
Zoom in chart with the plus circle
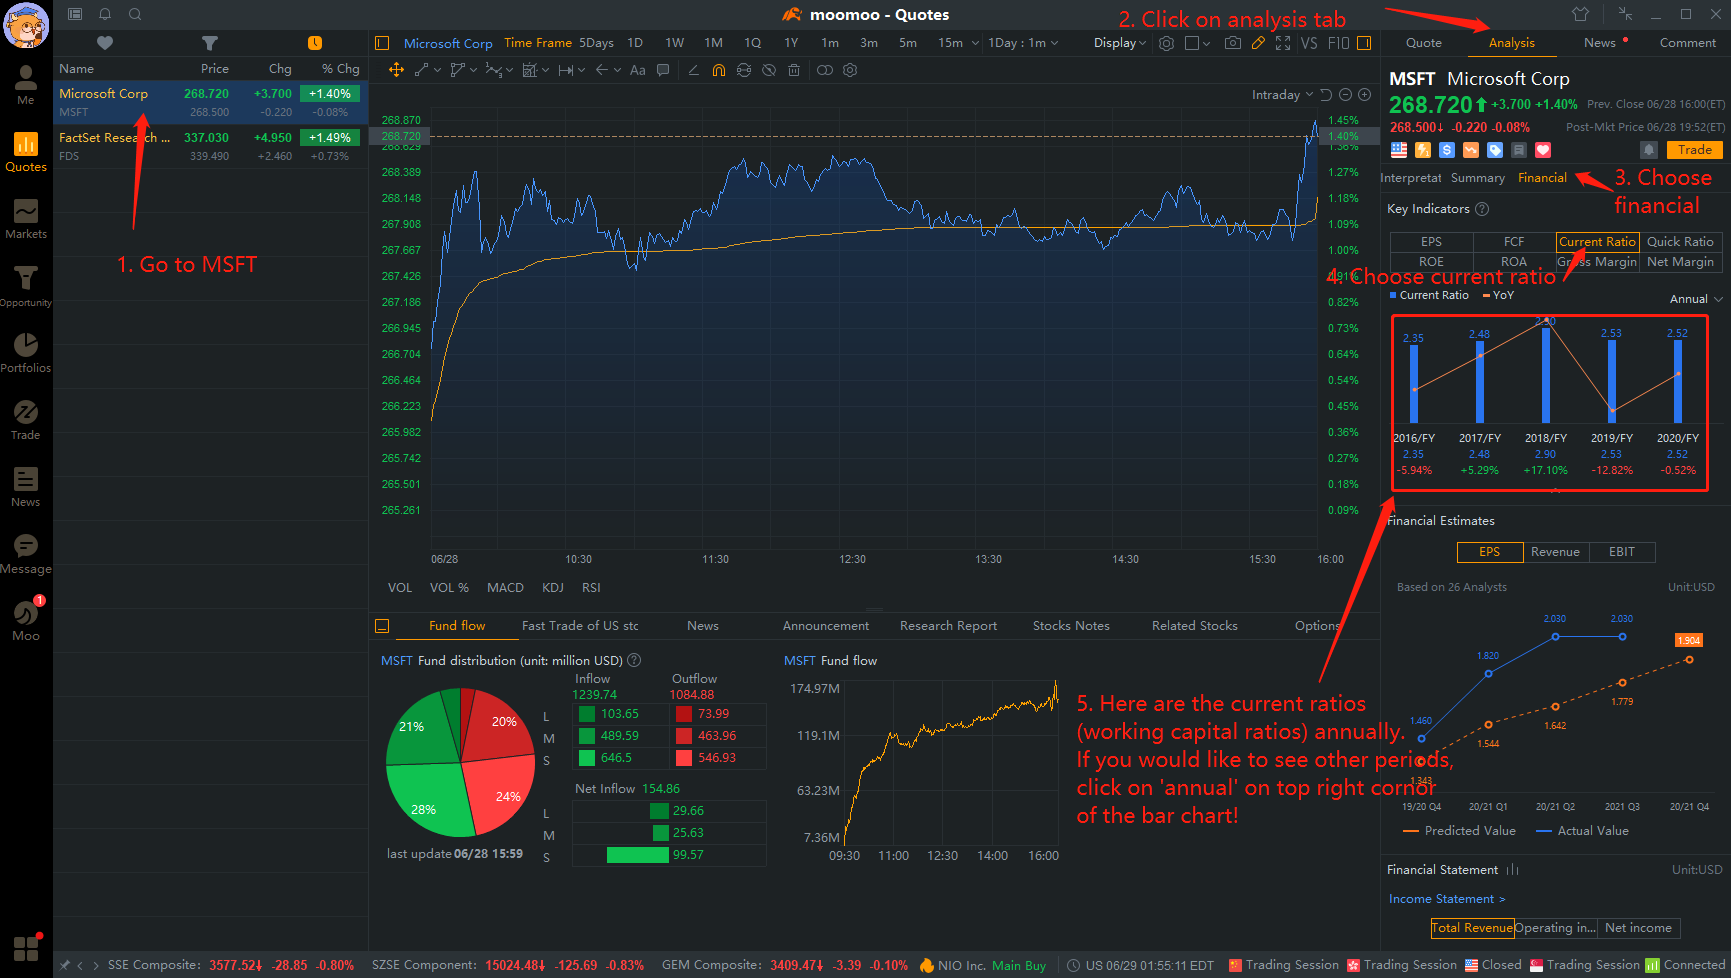pos(1364,95)
